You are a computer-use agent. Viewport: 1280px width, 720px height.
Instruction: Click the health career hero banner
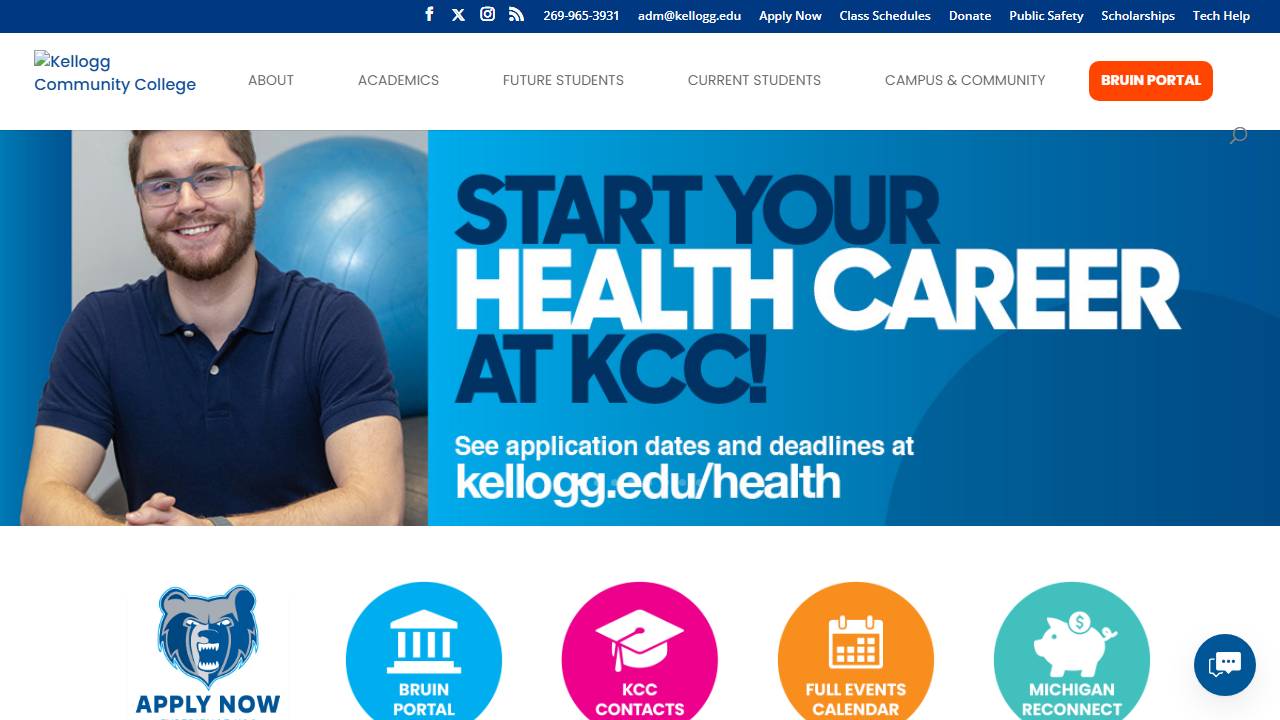coord(640,328)
